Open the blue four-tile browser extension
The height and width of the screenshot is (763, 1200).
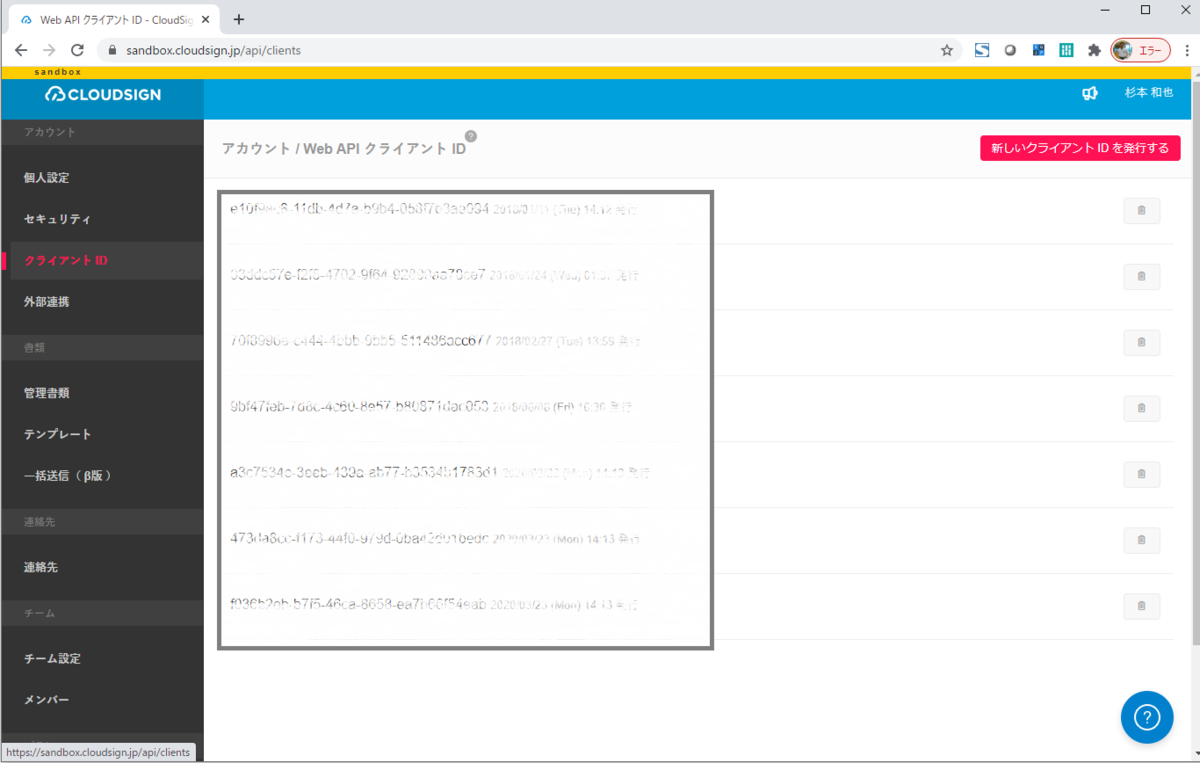[x=1038, y=50]
